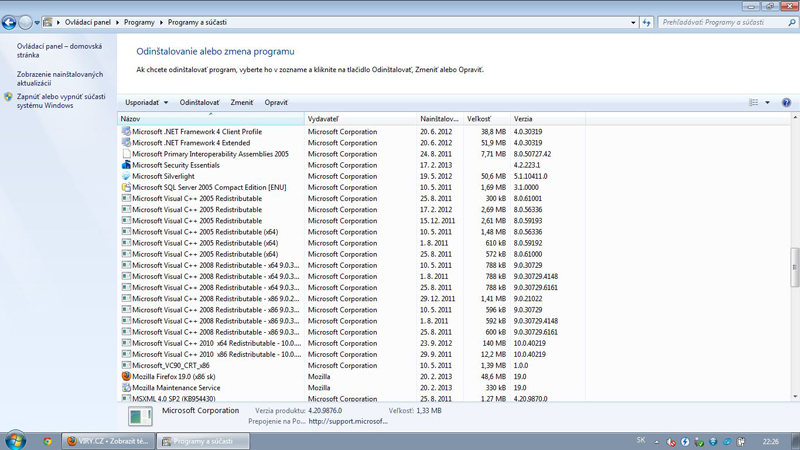Select Microsoft SQL Server 2005 Compact Edition icon

pos(126,187)
